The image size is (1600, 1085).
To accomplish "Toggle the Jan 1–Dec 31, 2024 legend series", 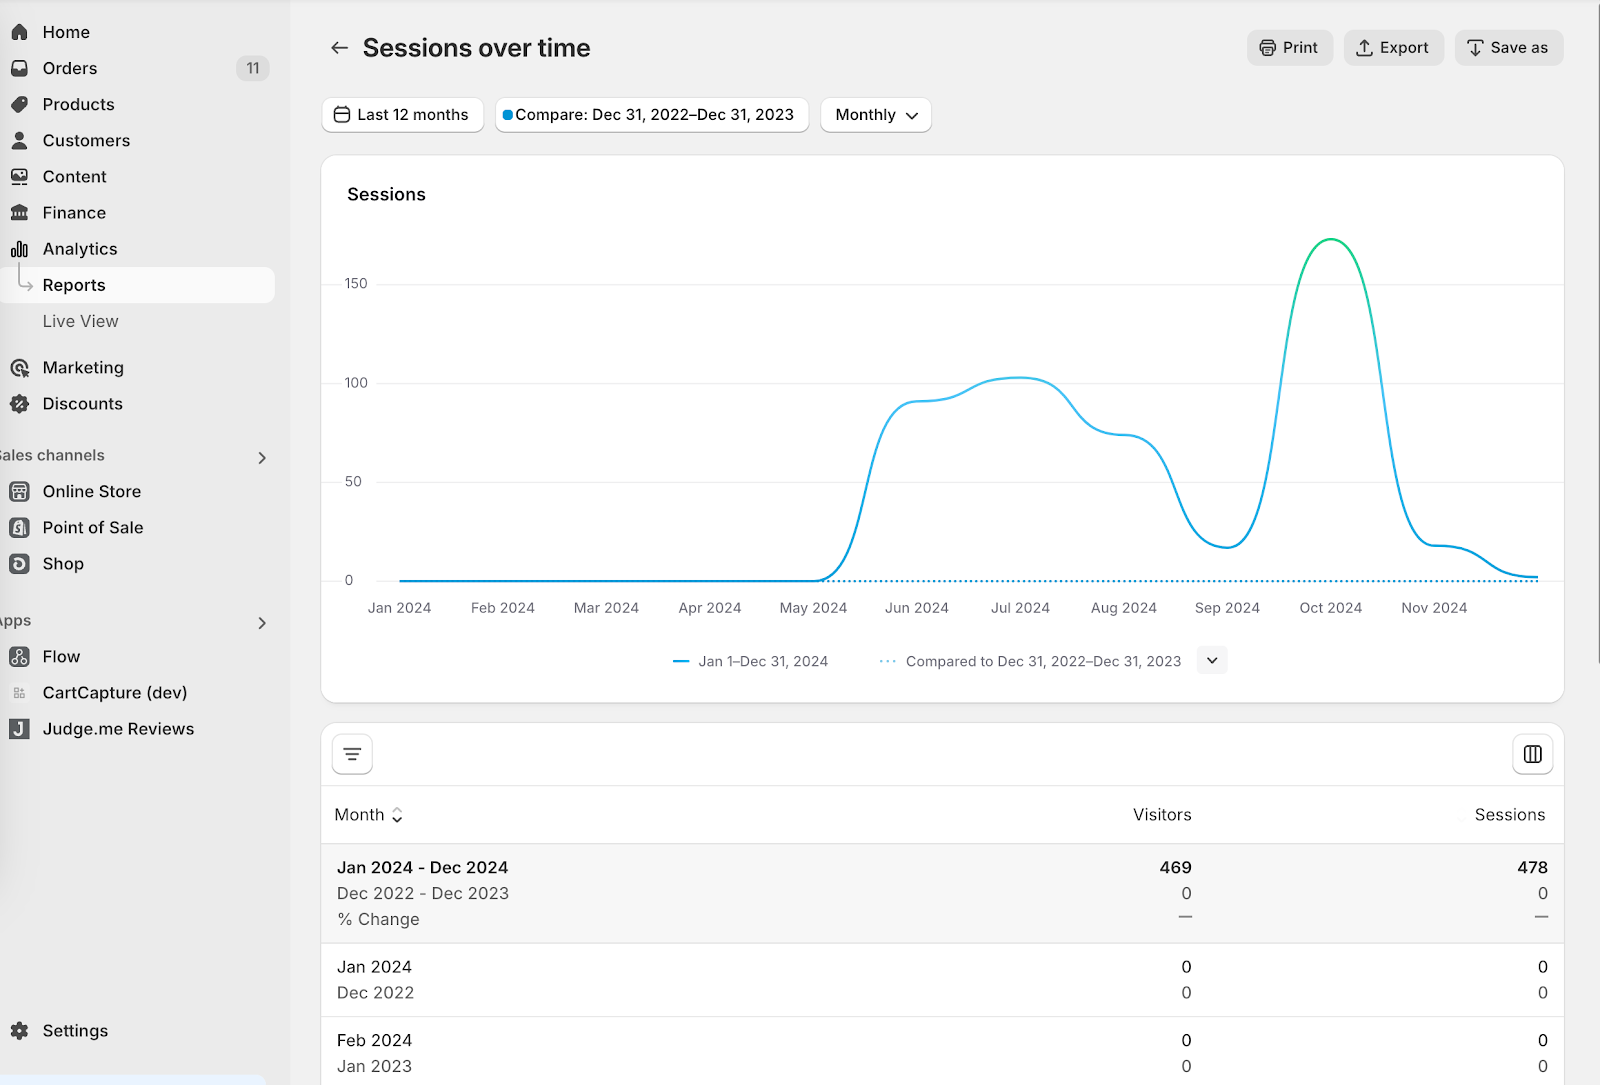I will pos(751,661).
